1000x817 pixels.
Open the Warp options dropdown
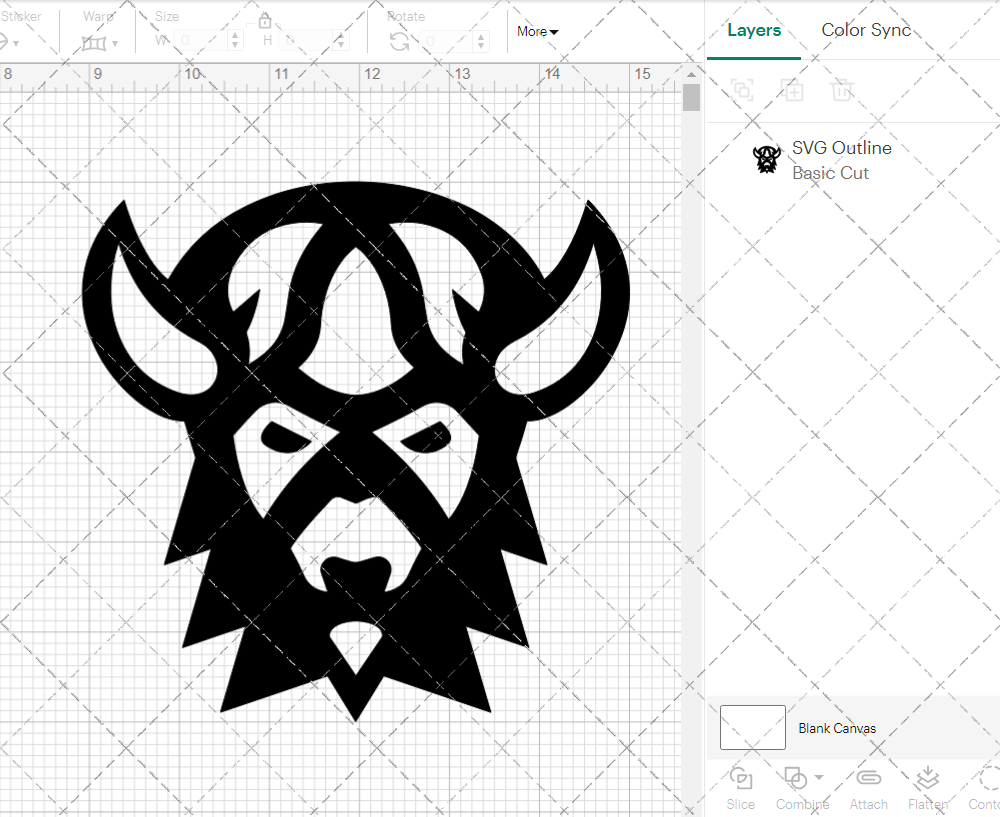(117, 43)
